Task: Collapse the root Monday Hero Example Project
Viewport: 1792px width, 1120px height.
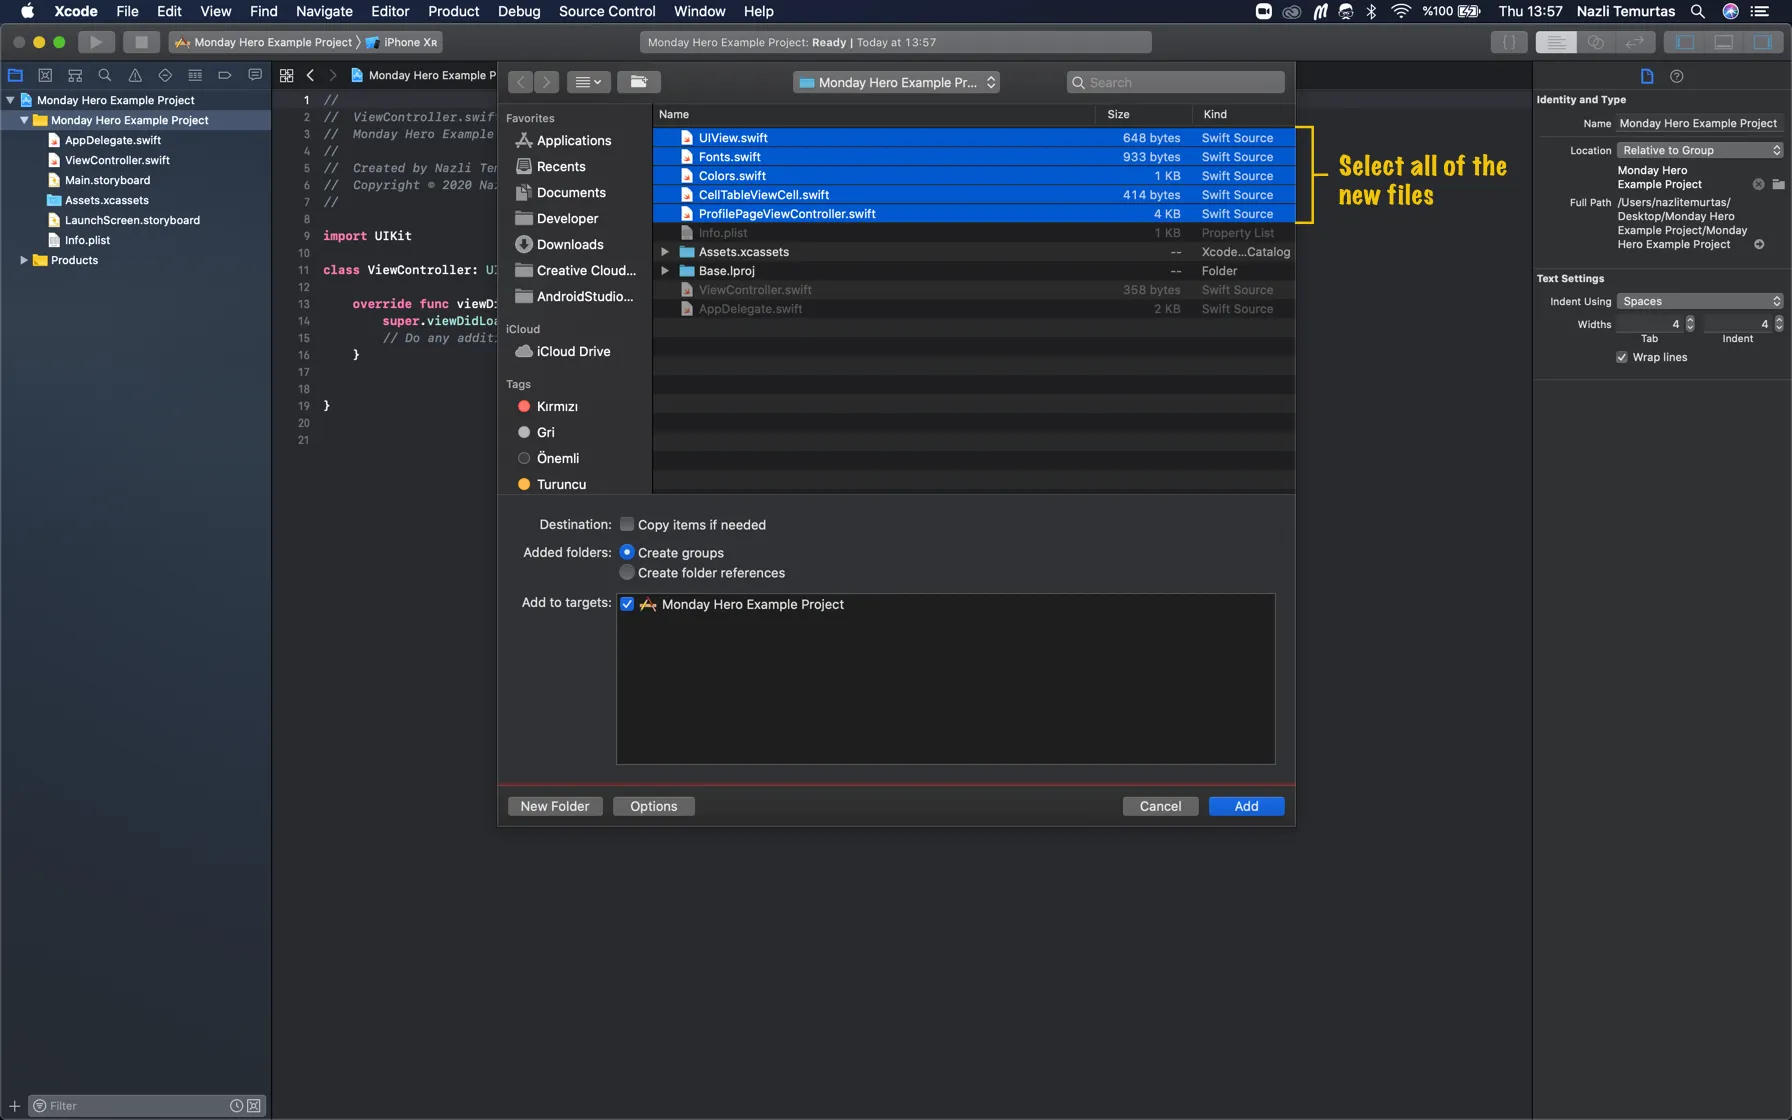Action: point(10,100)
